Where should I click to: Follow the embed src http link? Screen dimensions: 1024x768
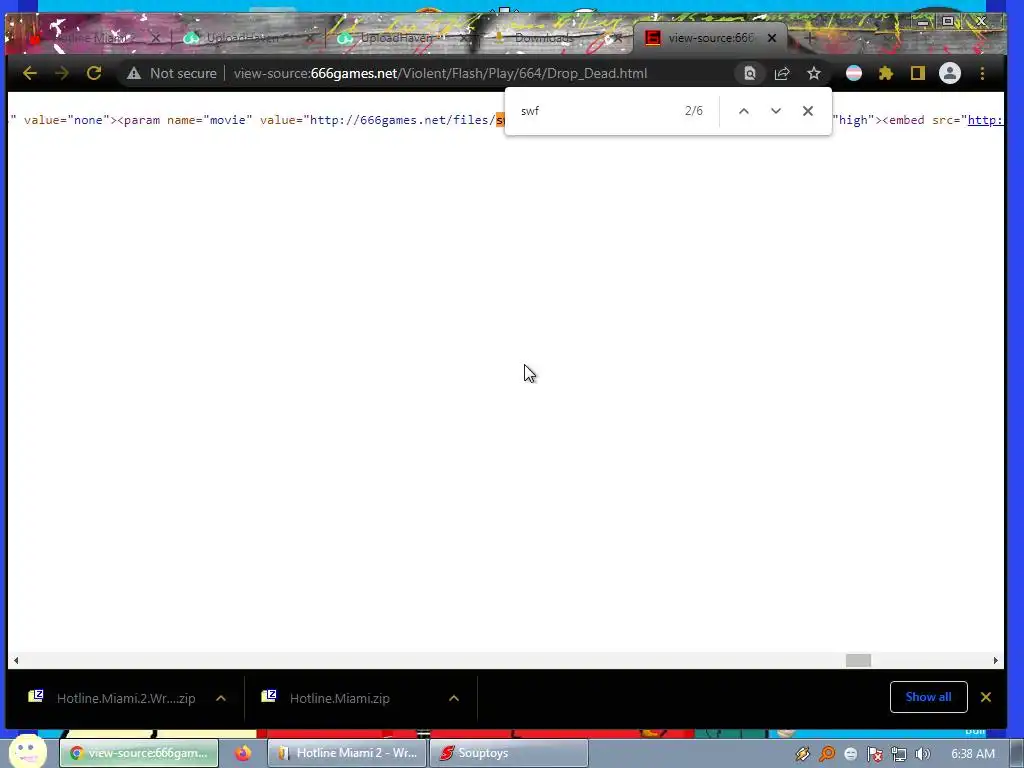(x=985, y=120)
